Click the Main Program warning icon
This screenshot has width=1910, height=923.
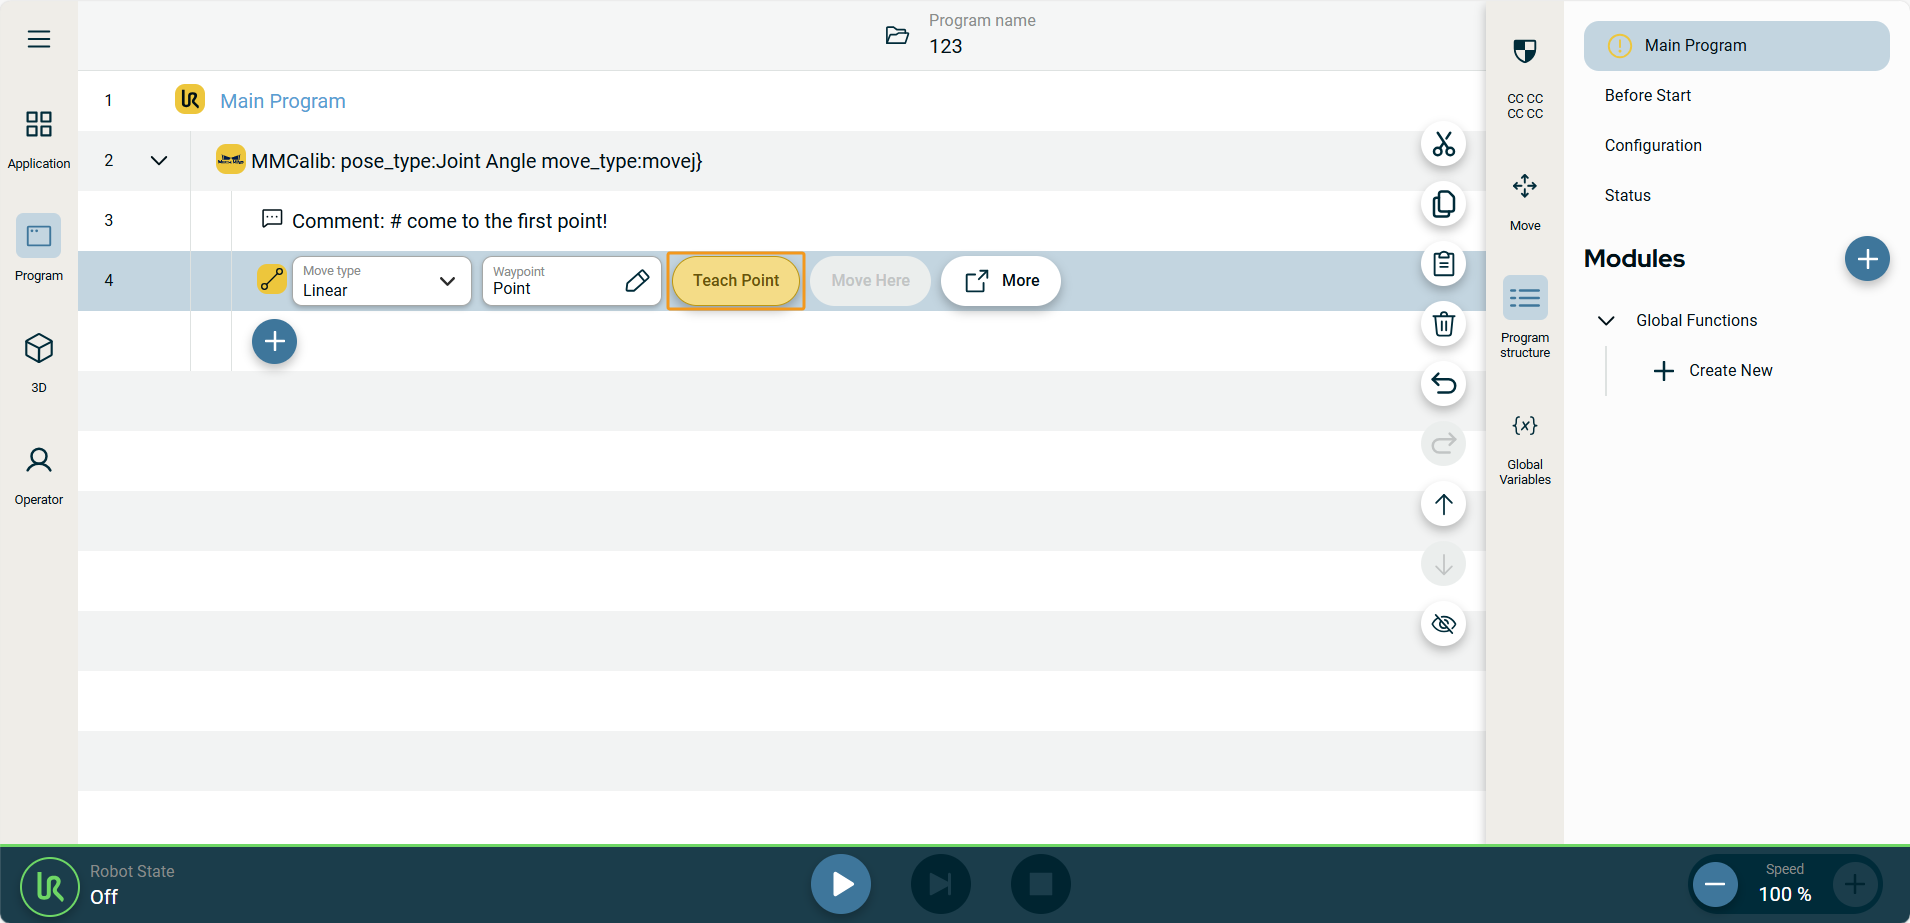[x=1619, y=46]
